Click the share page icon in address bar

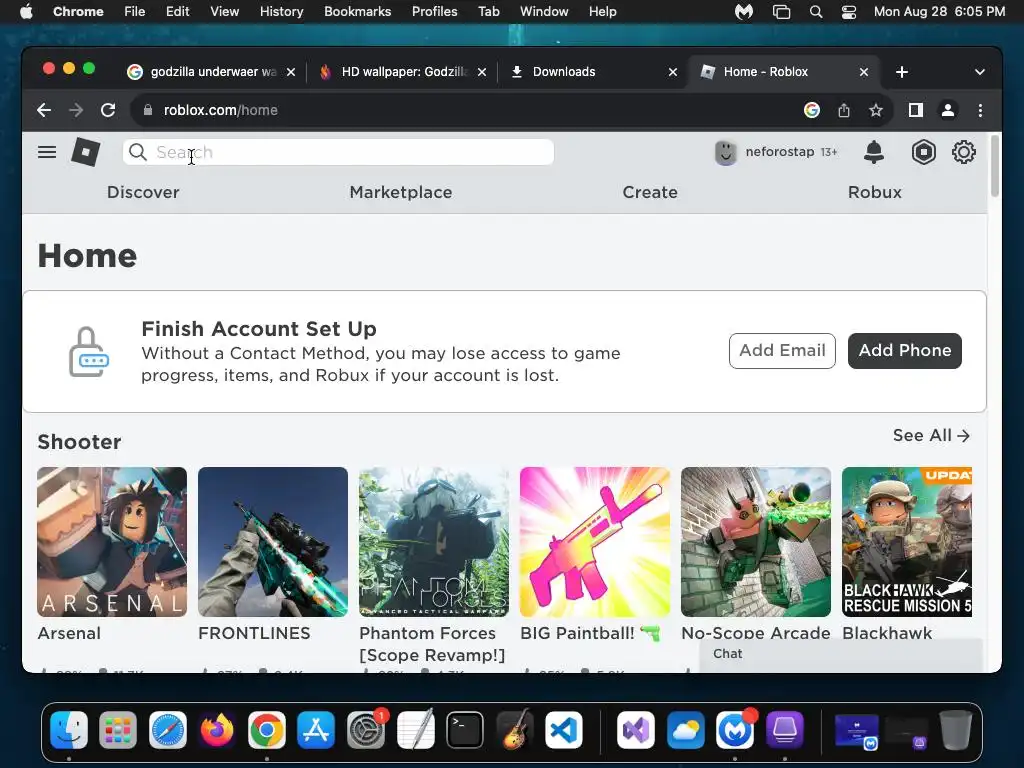(844, 110)
